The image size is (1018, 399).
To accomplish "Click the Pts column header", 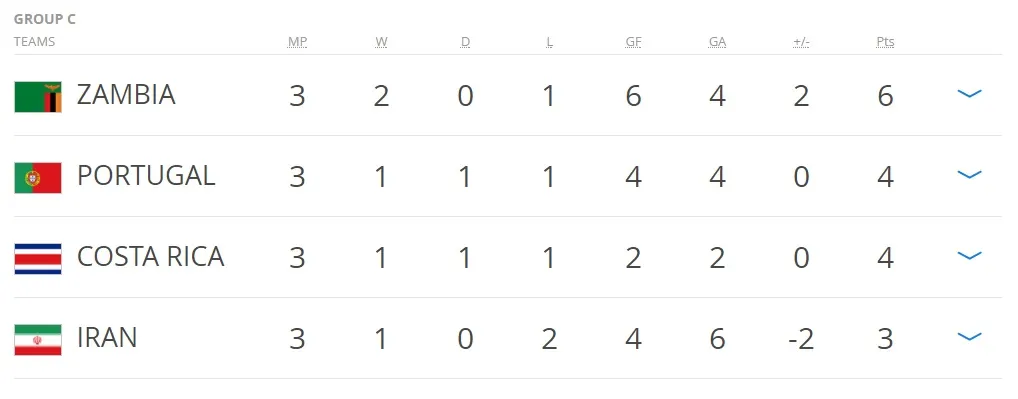I will coord(886,42).
